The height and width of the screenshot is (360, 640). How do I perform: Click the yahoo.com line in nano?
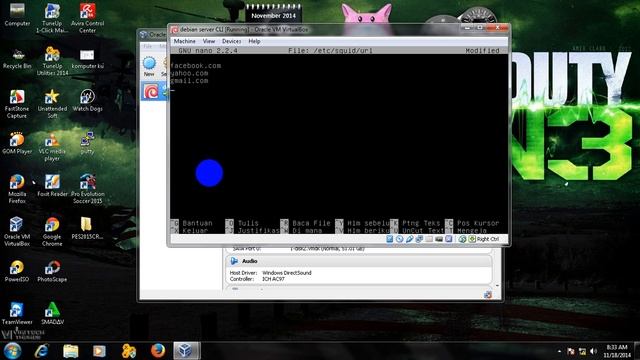[x=190, y=73]
